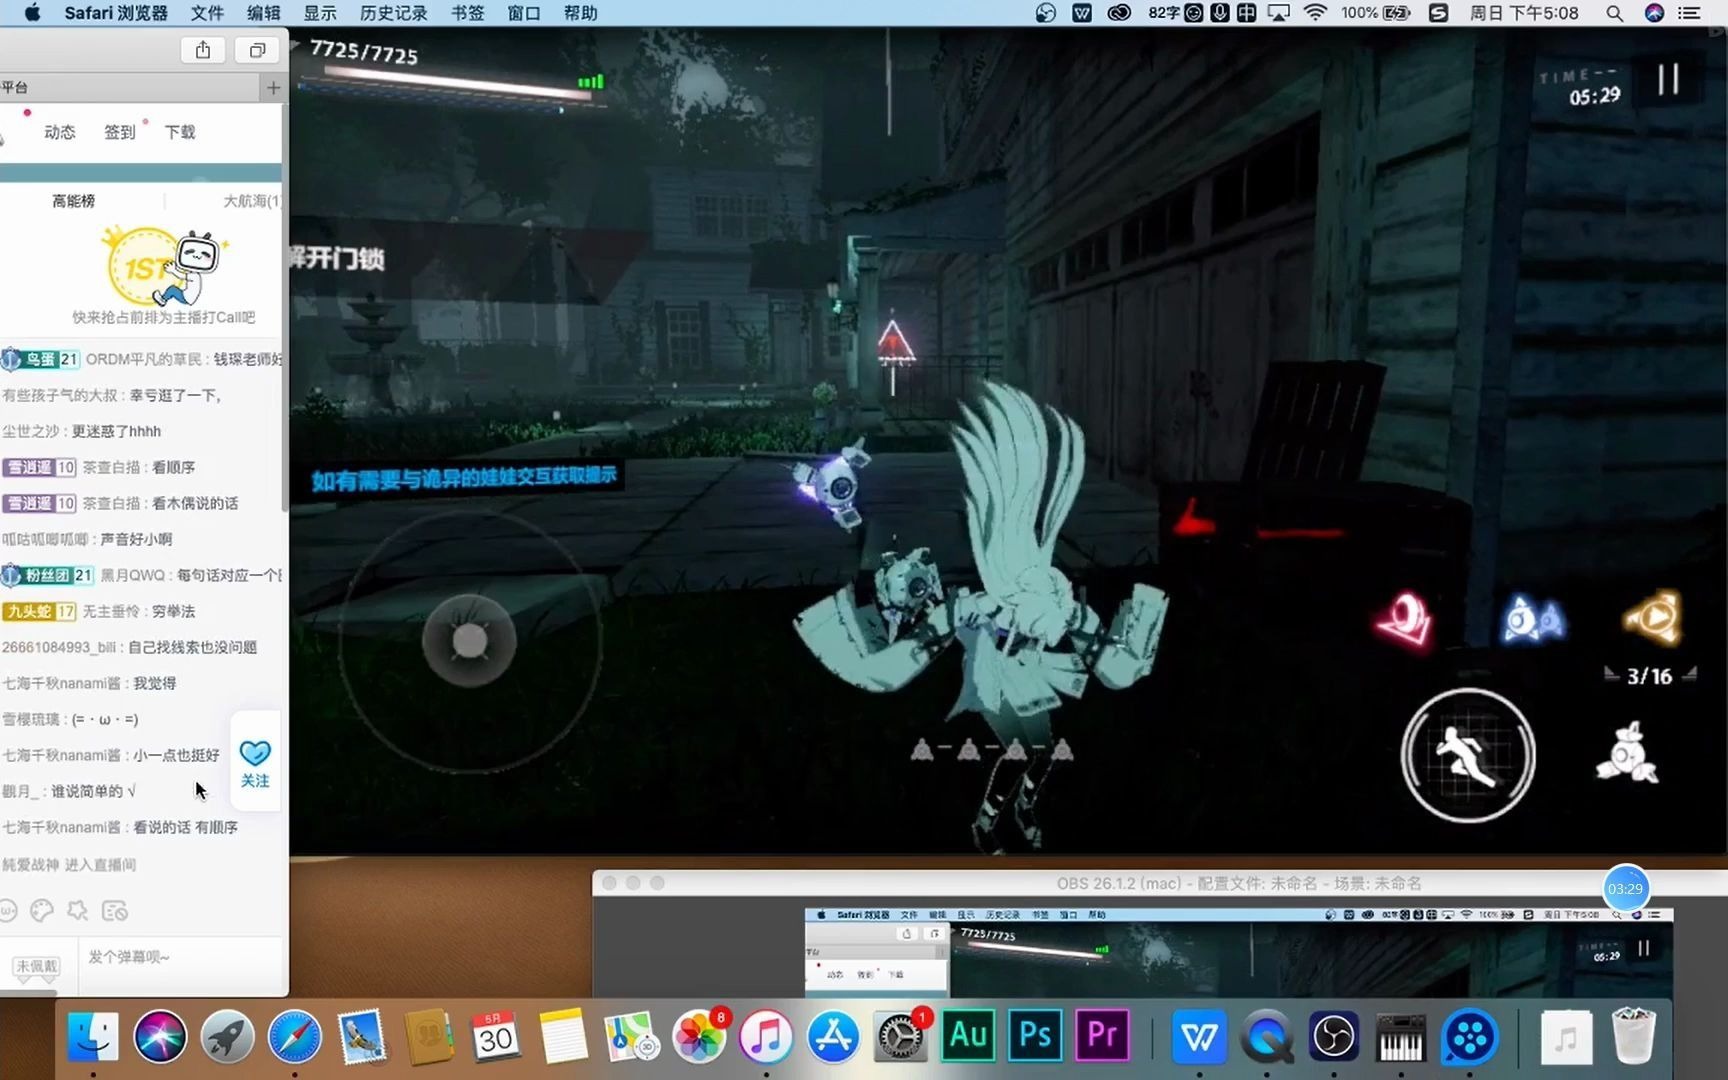Click the 鸟蛋 21 fan badge
This screenshot has width=1728, height=1080.
[40, 359]
